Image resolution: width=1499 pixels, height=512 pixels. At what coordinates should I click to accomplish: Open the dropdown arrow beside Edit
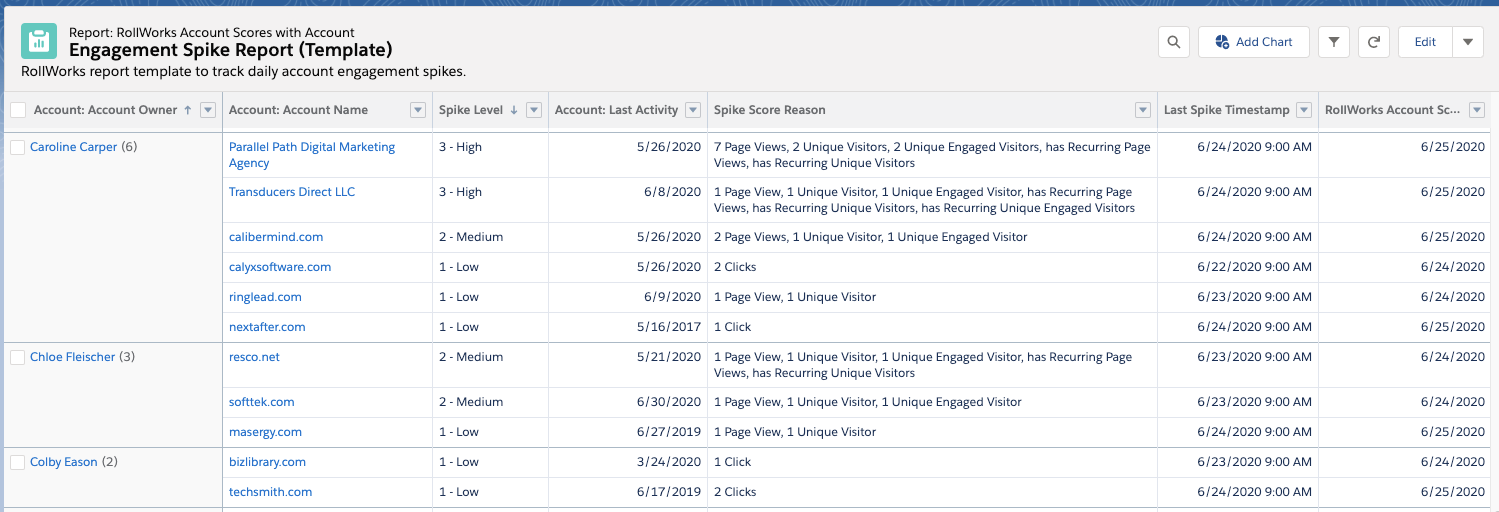pos(1467,42)
